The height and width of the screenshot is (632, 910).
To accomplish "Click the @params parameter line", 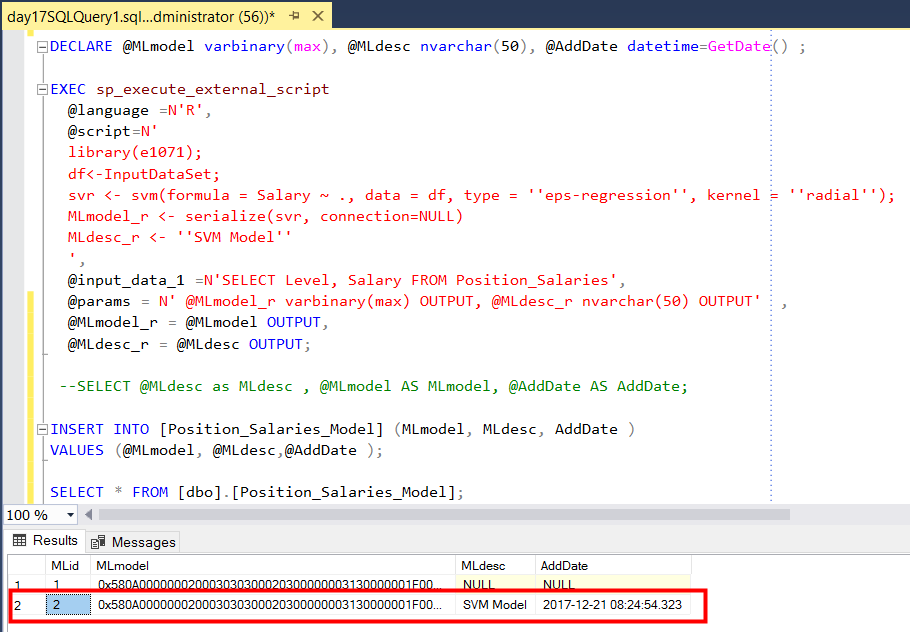I will coord(427,302).
